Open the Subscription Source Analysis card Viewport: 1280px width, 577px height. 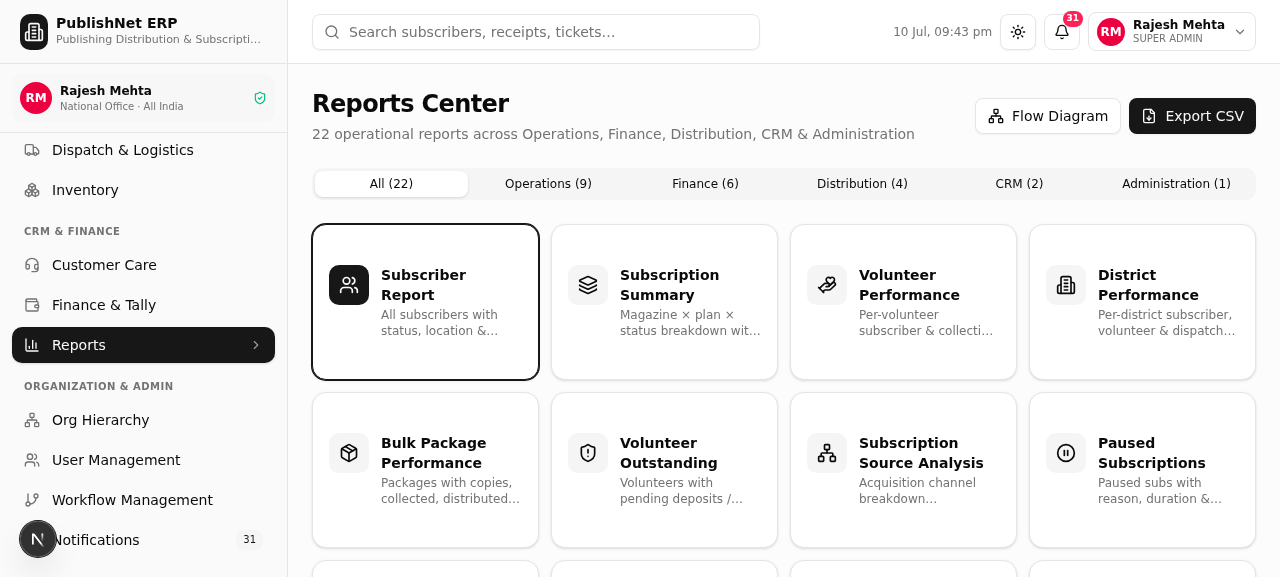[903, 470]
